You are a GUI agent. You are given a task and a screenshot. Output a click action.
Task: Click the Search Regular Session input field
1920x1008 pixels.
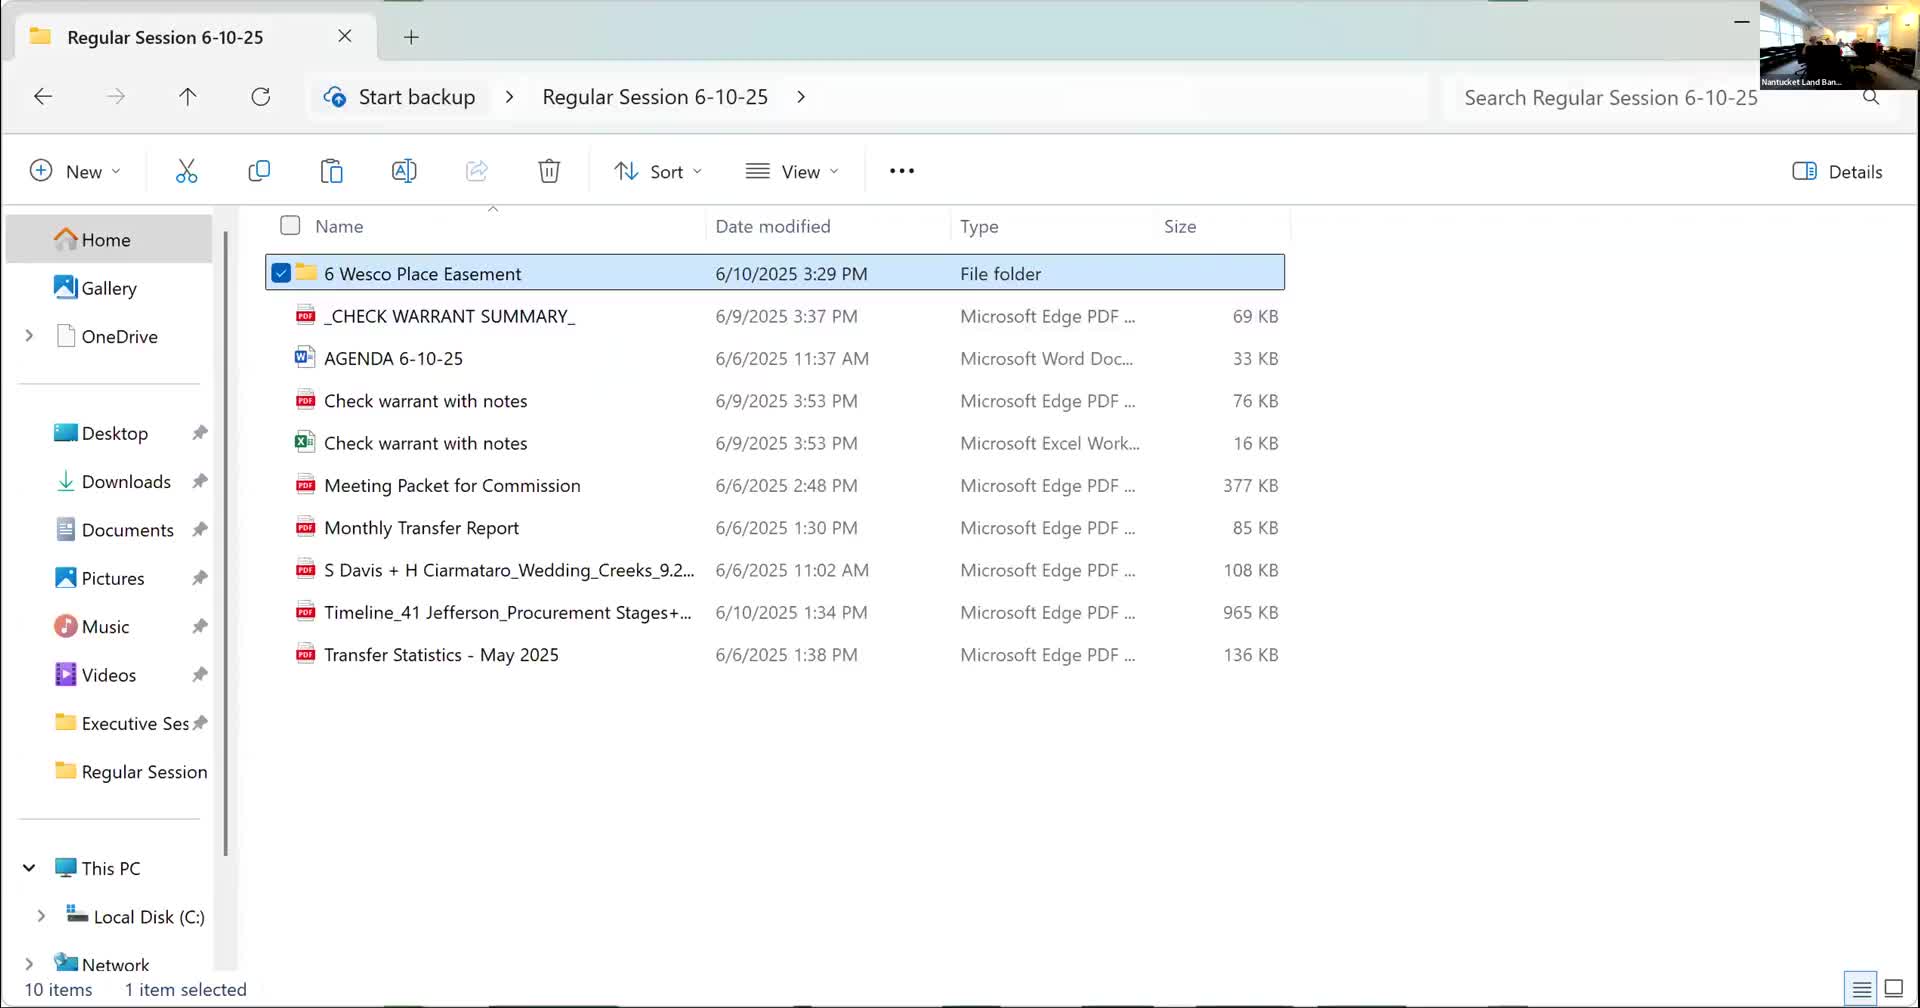(x=1610, y=98)
